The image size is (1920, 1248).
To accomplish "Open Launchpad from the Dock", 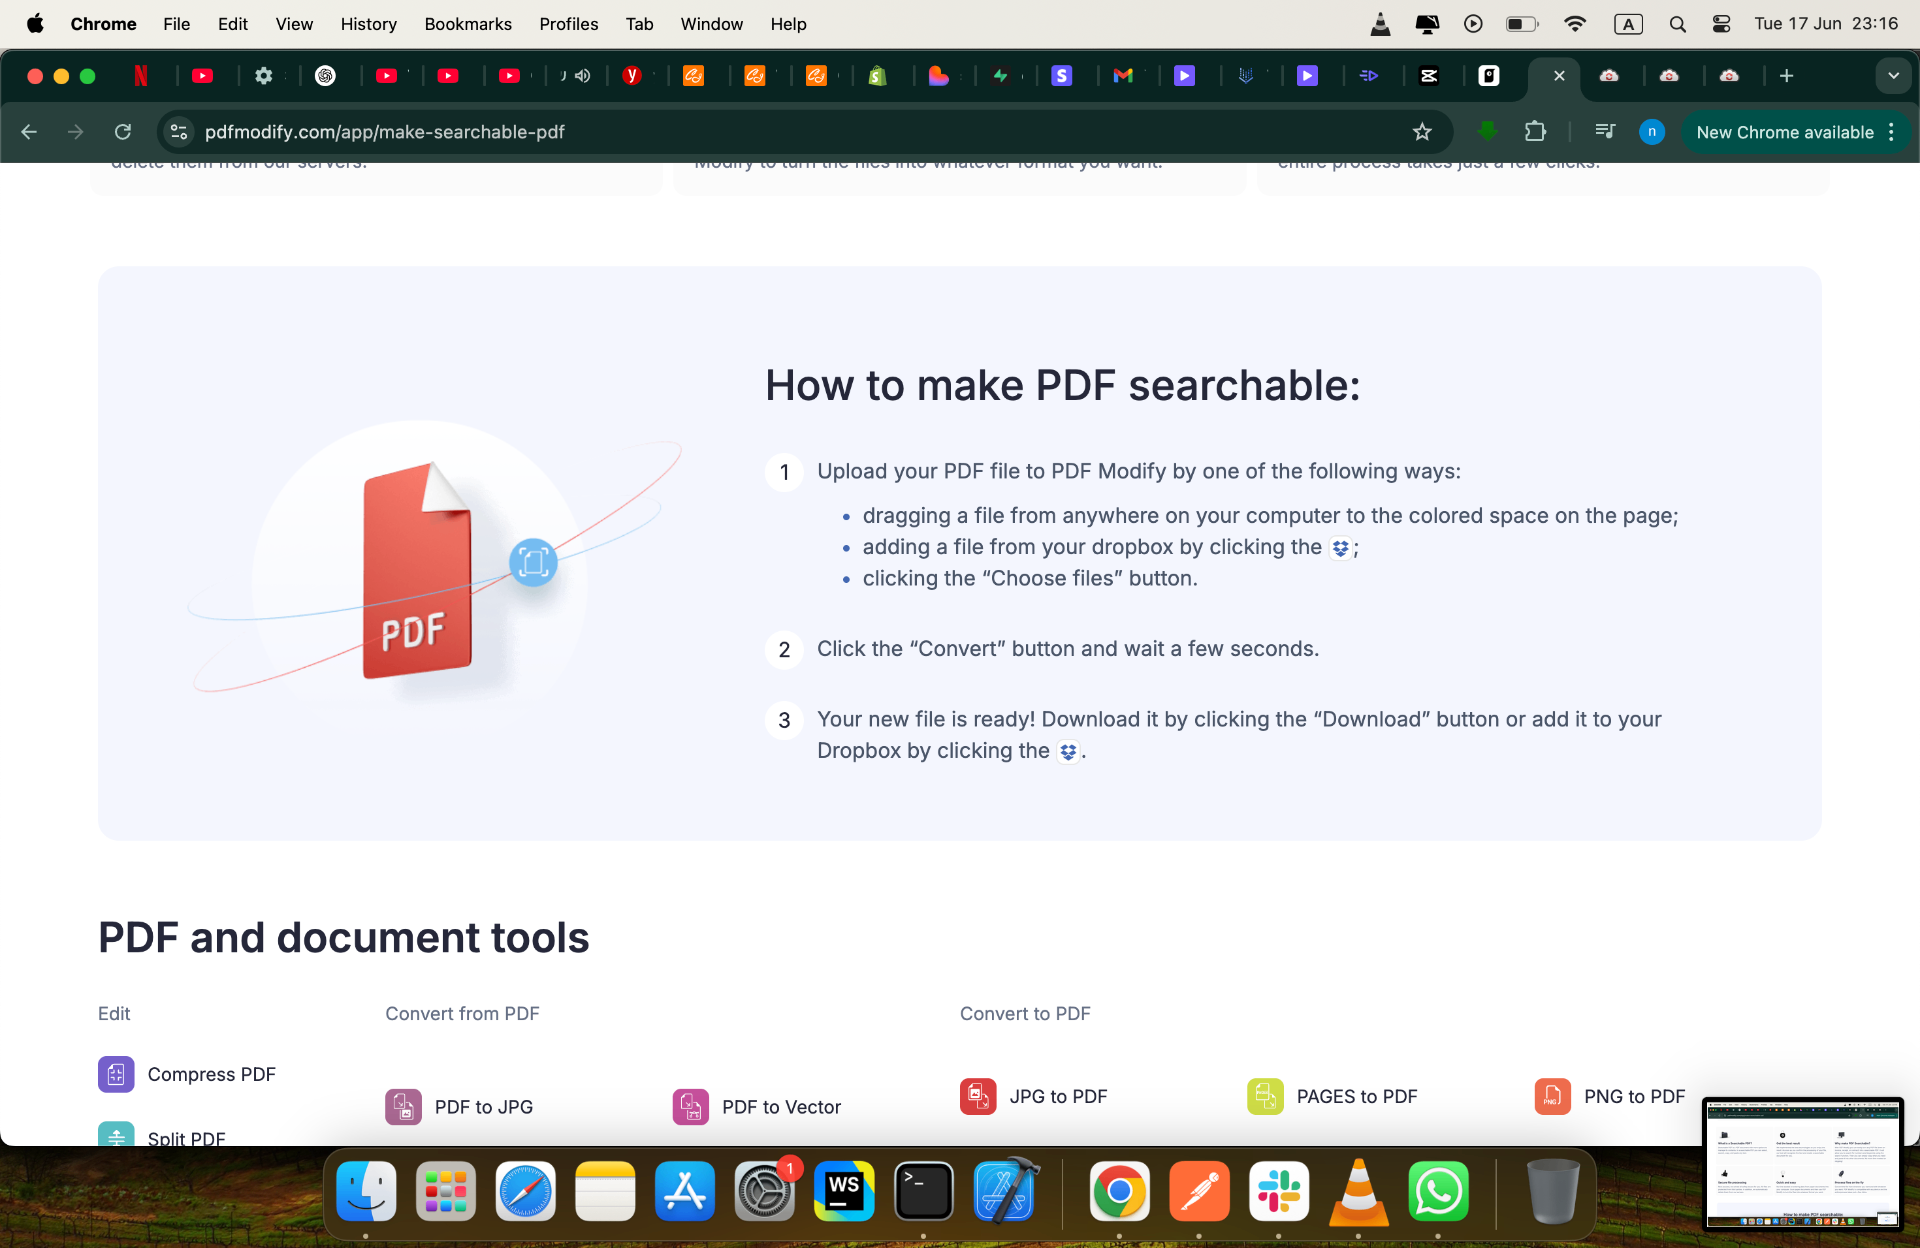I will 446,1191.
